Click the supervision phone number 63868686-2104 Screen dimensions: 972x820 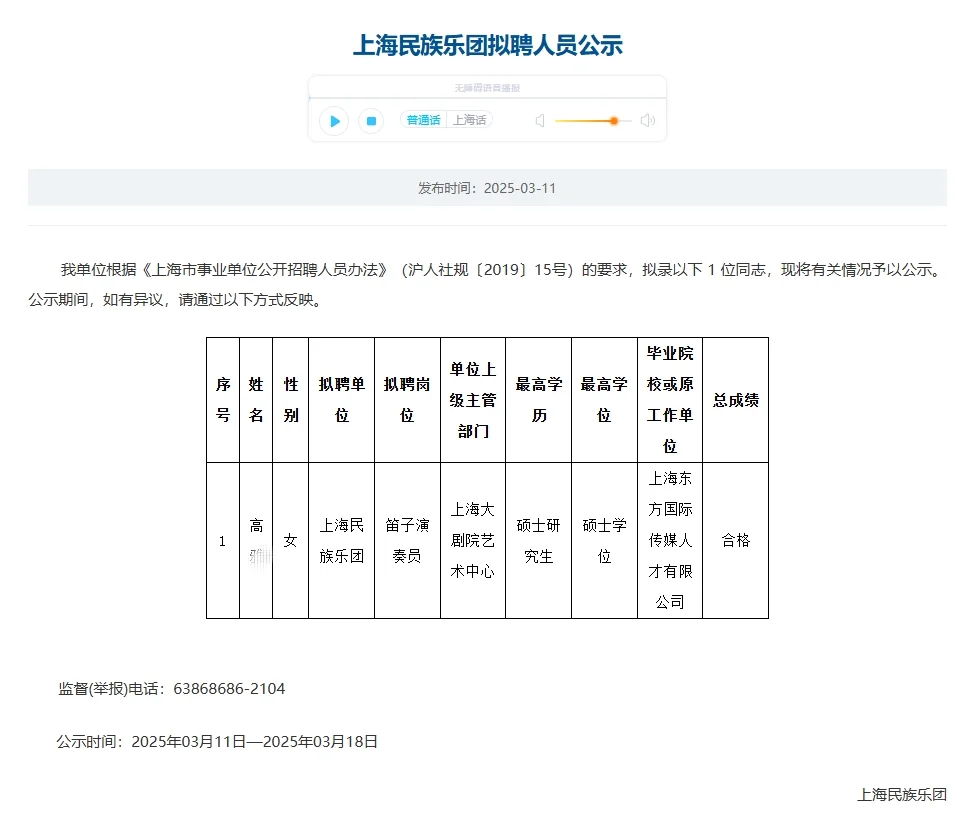228,688
